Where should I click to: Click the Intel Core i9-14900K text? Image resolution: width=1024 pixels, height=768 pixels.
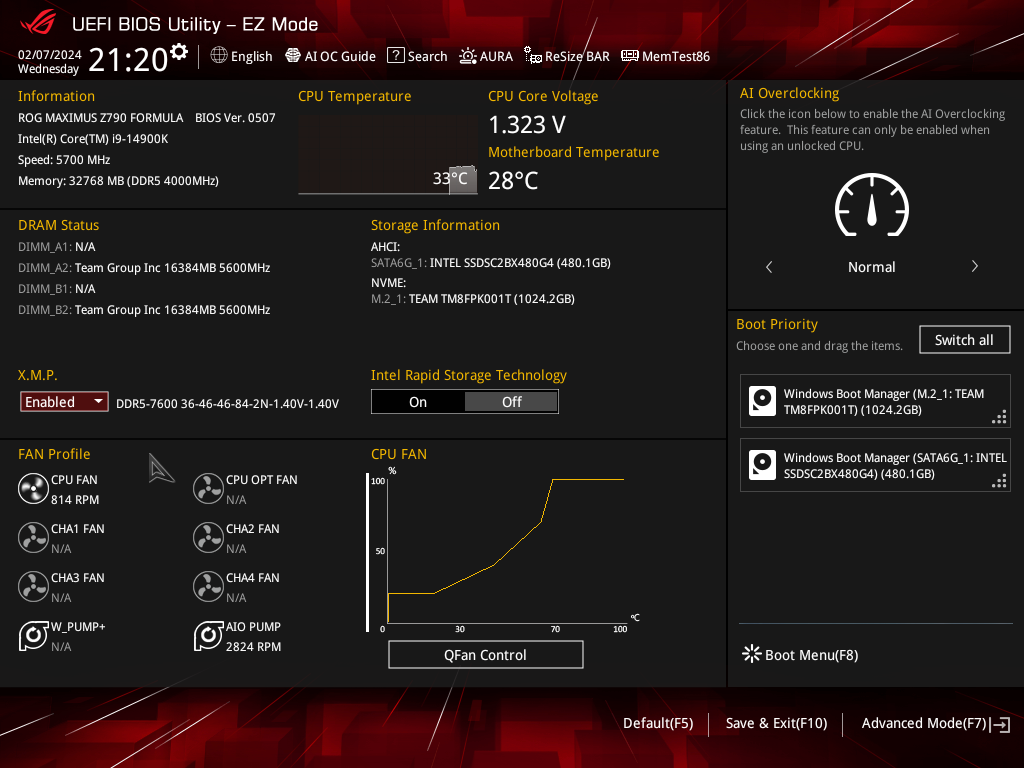pyautogui.click(x=93, y=138)
